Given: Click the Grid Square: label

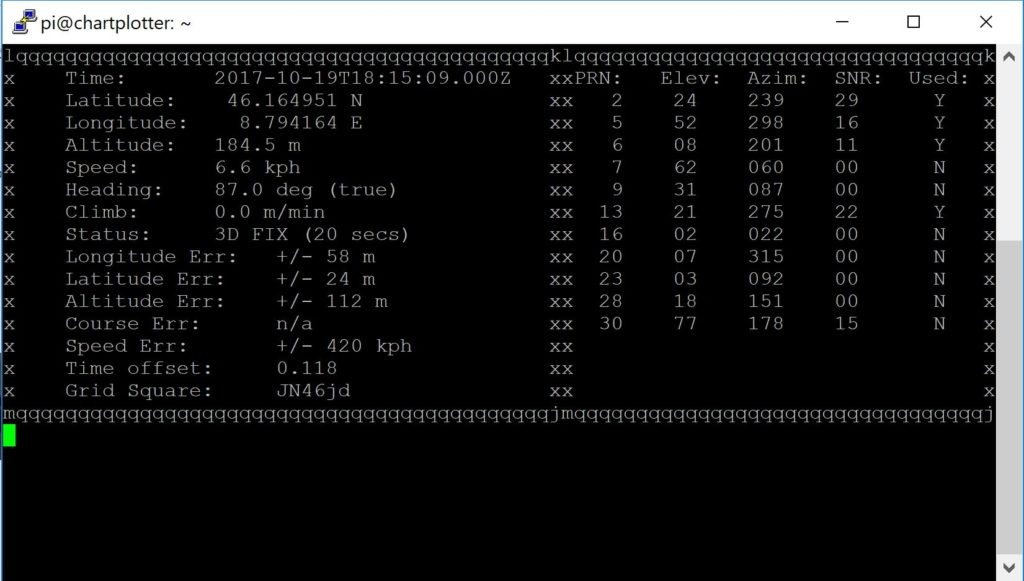Looking at the screenshot, I should pyautogui.click(x=138, y=391).
